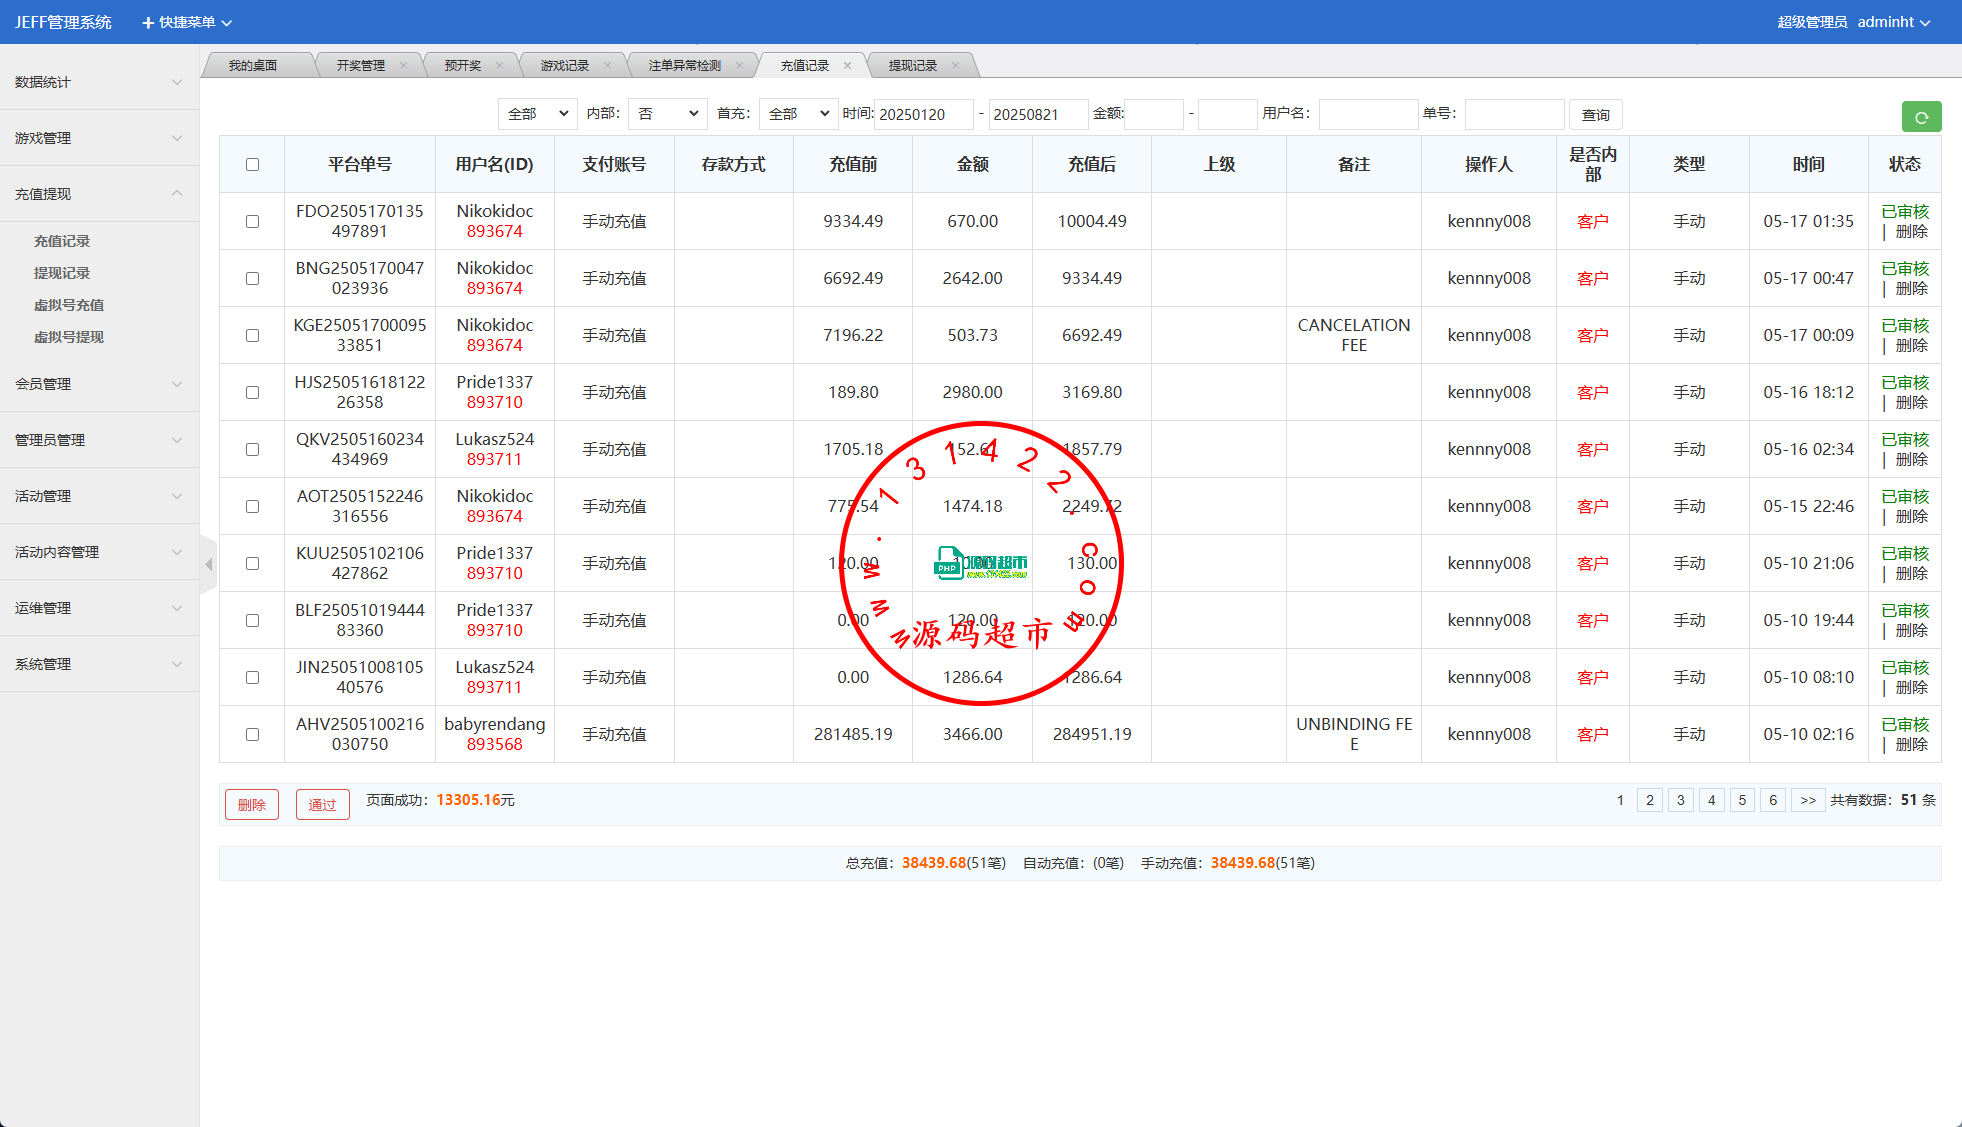Close the 提现记录 tab

[x=955, y=66]
